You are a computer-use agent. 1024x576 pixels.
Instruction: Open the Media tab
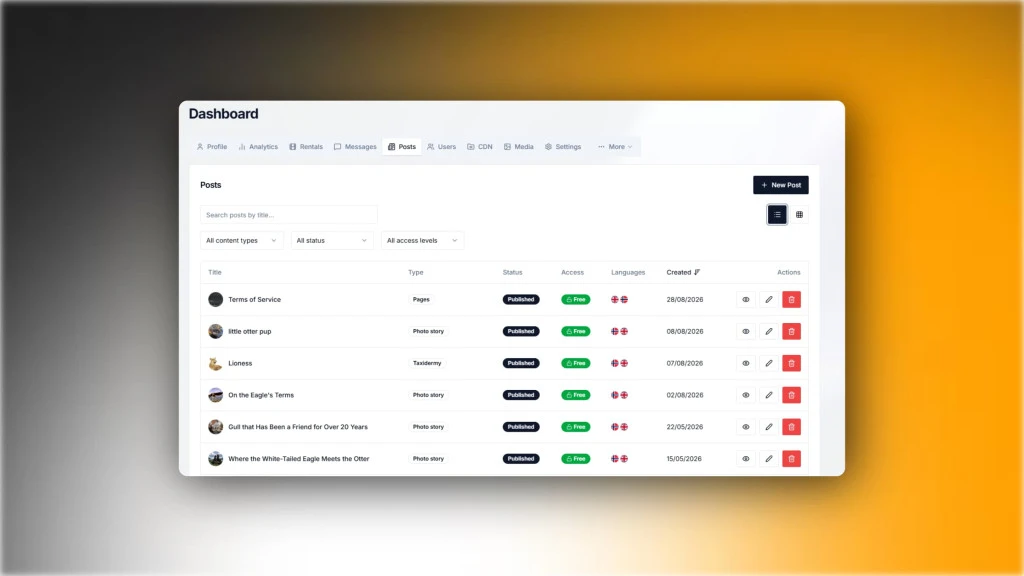tap(519, 147)
